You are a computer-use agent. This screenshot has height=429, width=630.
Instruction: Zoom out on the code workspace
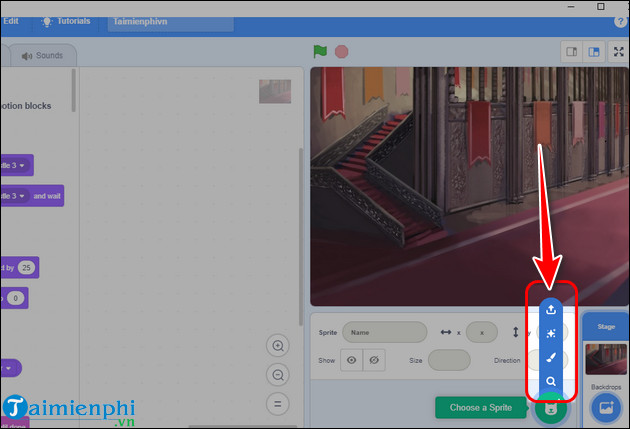(x=278, y=375)
